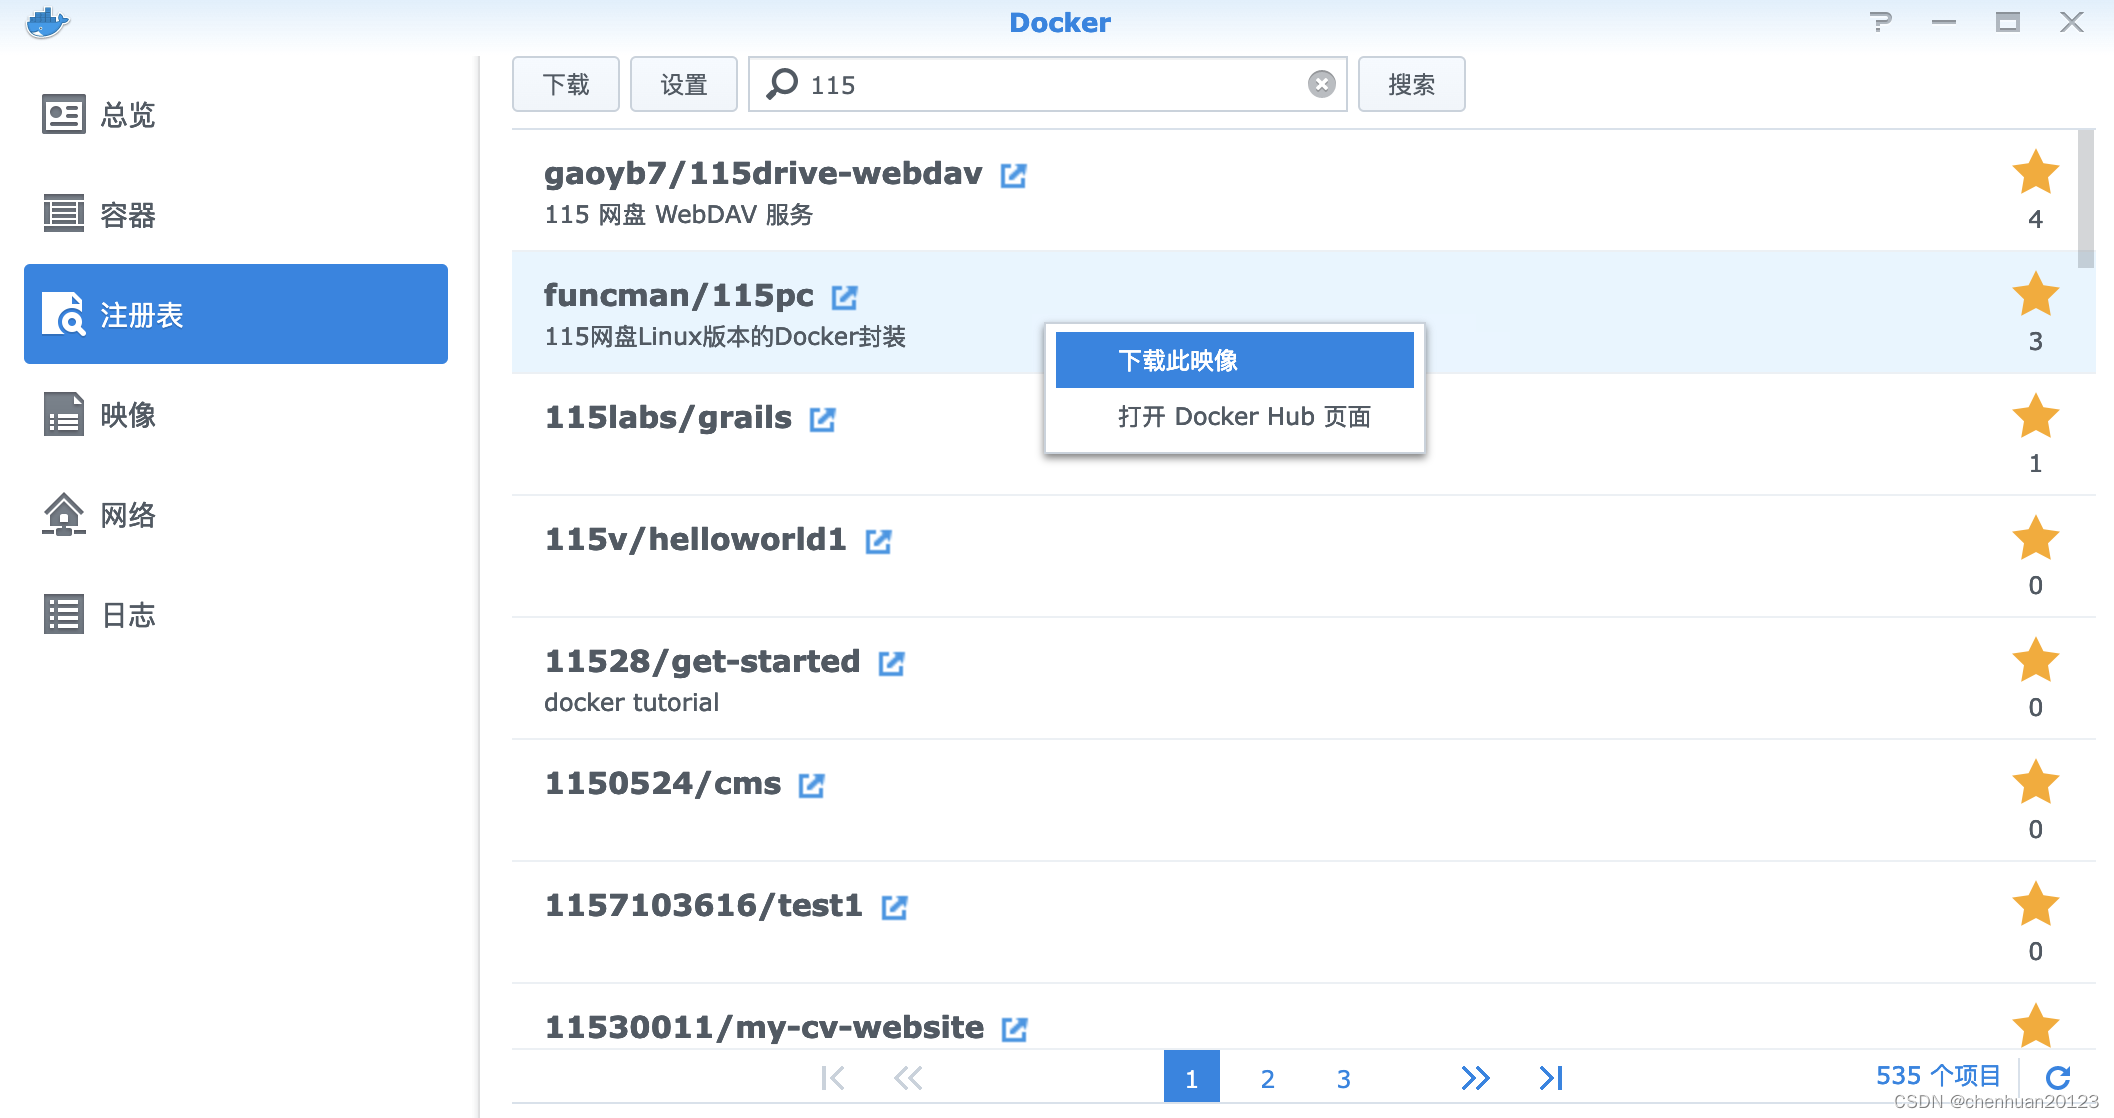Screen dimensions: 2114x1118
Task: Click the 下载 button
Action: pos(566,84)
